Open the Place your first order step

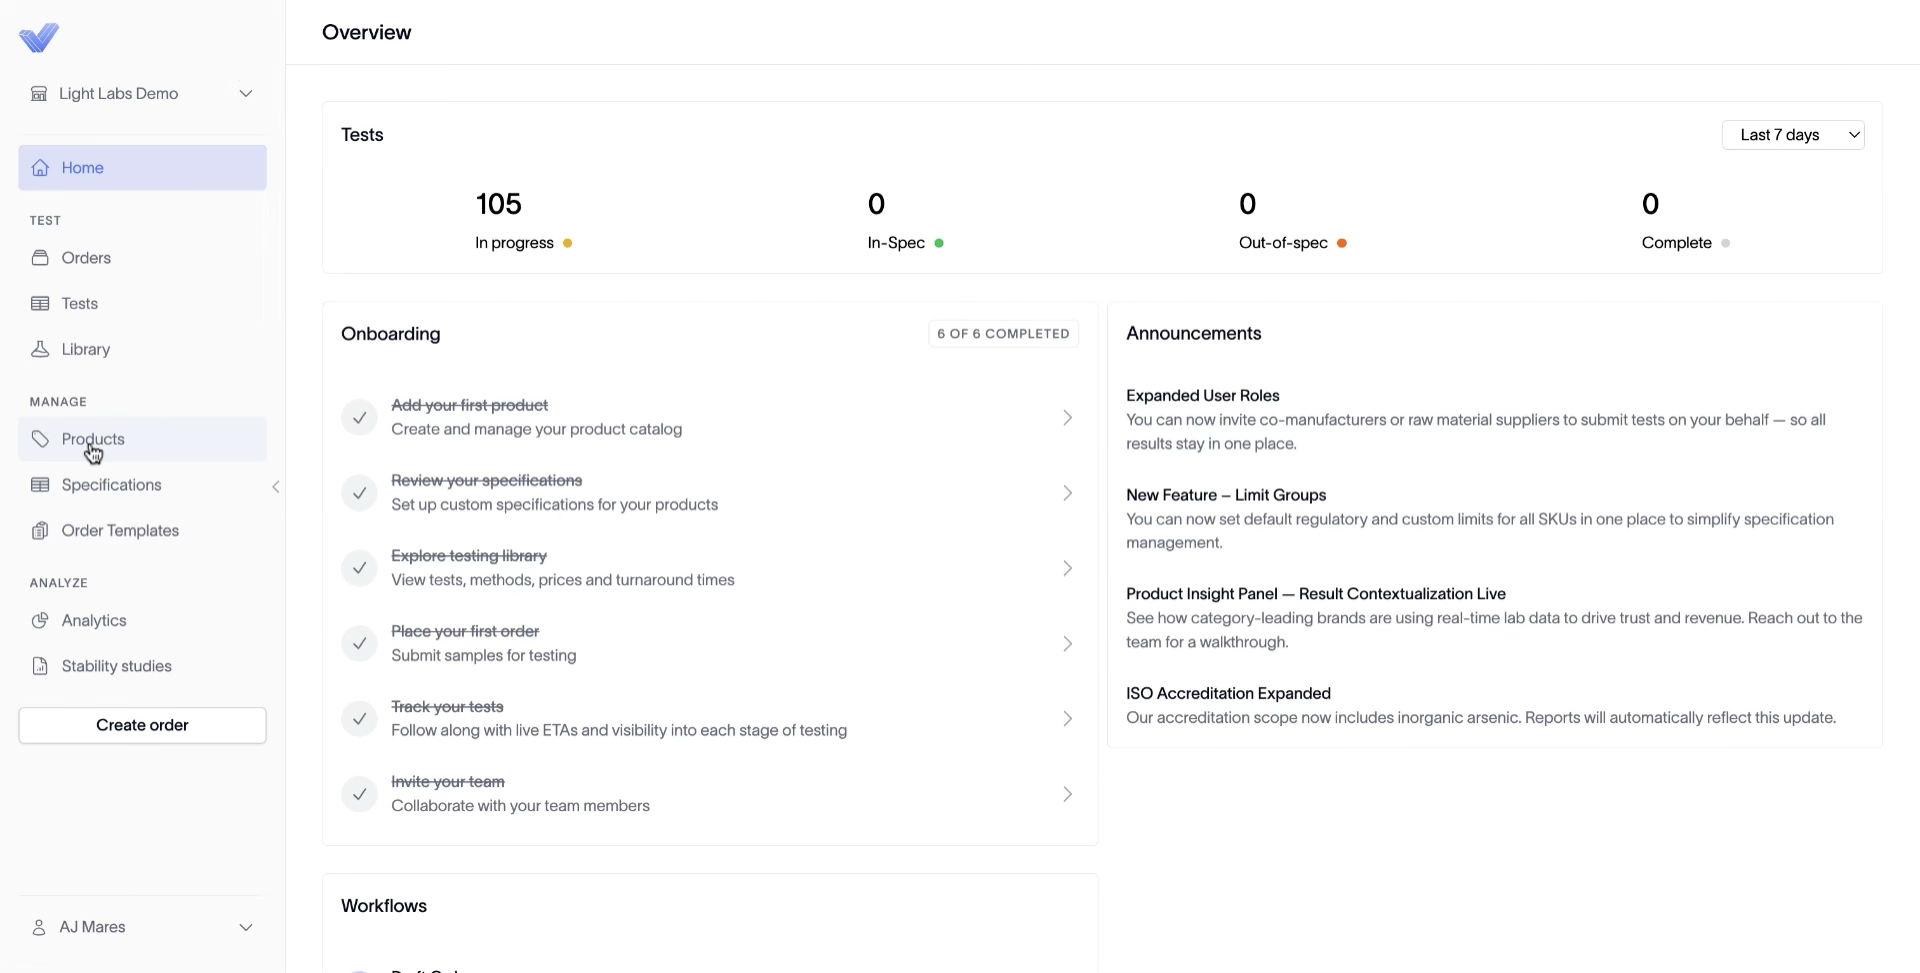709,643
